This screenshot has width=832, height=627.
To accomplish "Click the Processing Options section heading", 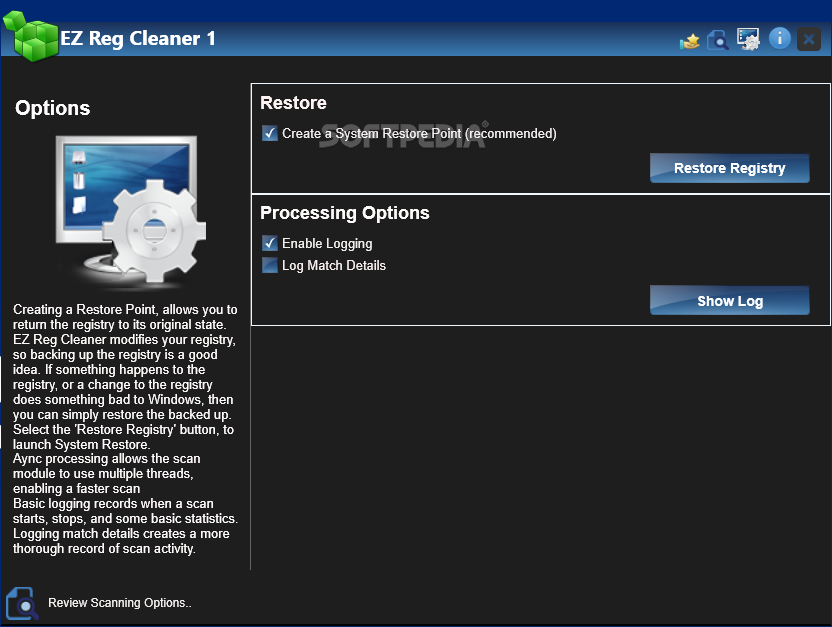I will click(345, 213).
